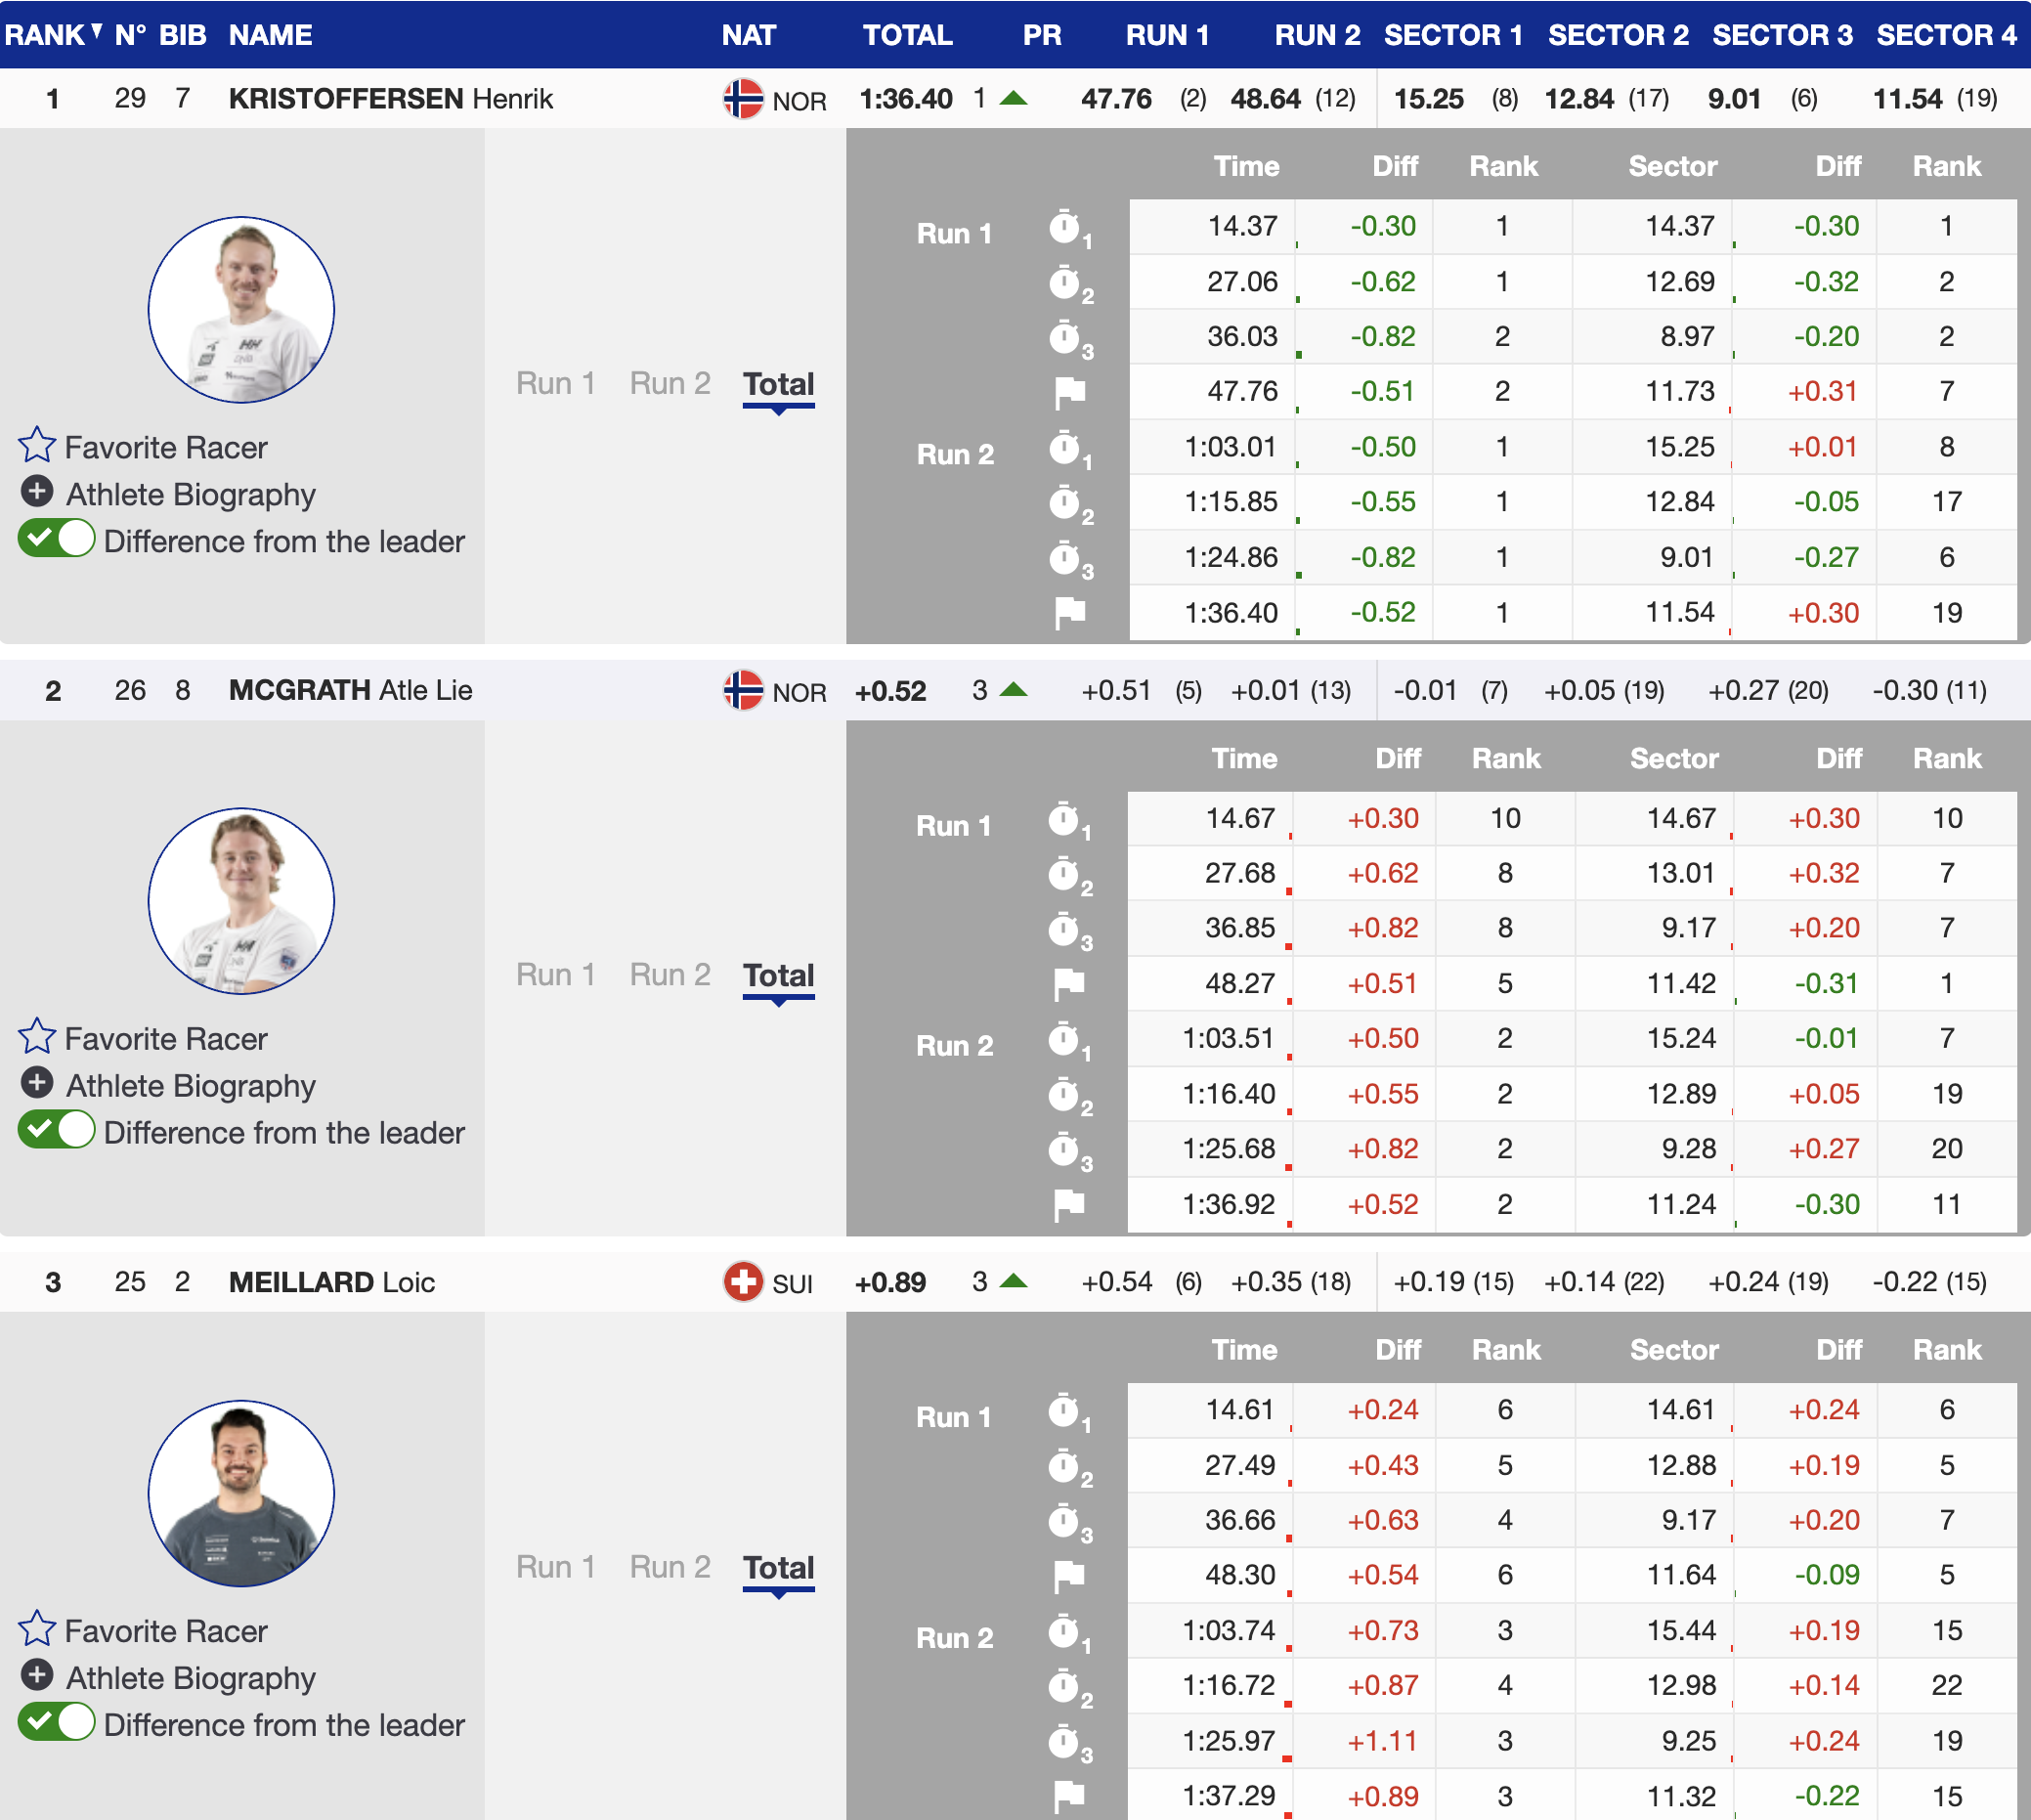
Task: Click Norway flag icon beside Kristoffersen
Action: [743, 99]
